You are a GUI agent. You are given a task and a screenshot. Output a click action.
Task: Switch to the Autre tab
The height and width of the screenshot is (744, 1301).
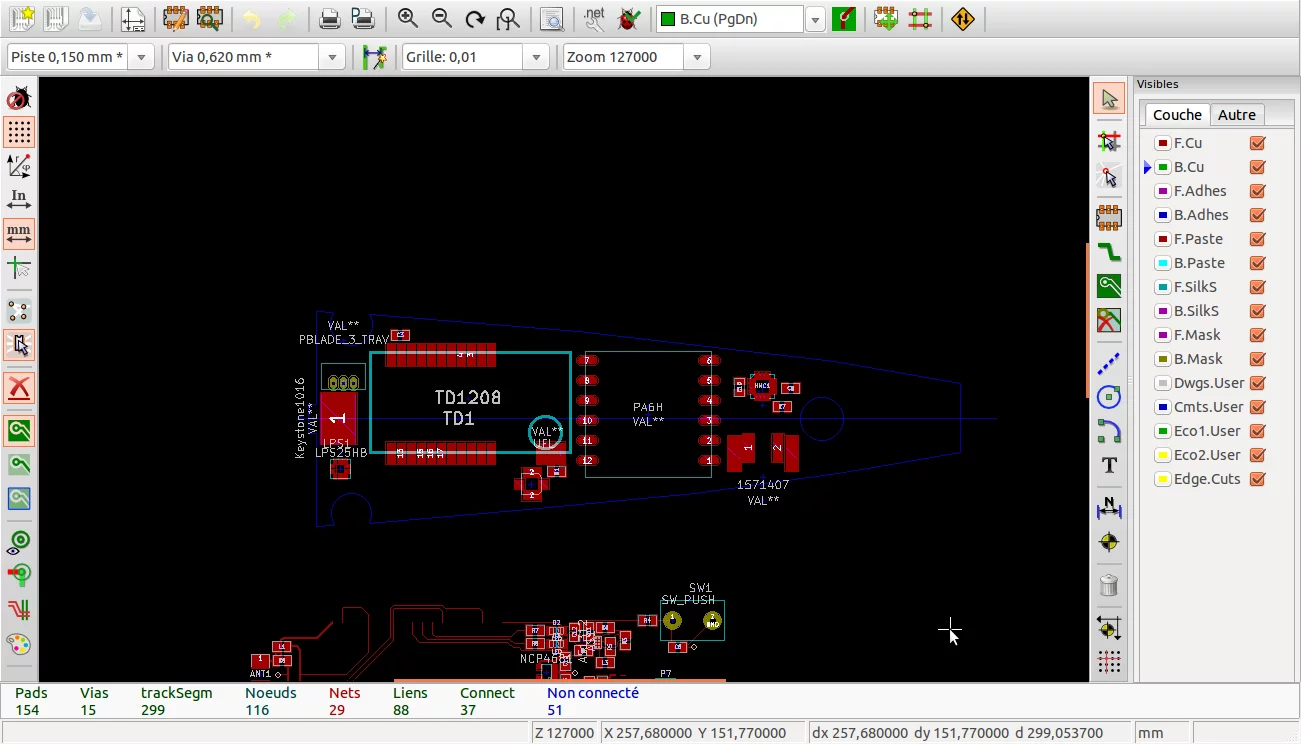1236,115
